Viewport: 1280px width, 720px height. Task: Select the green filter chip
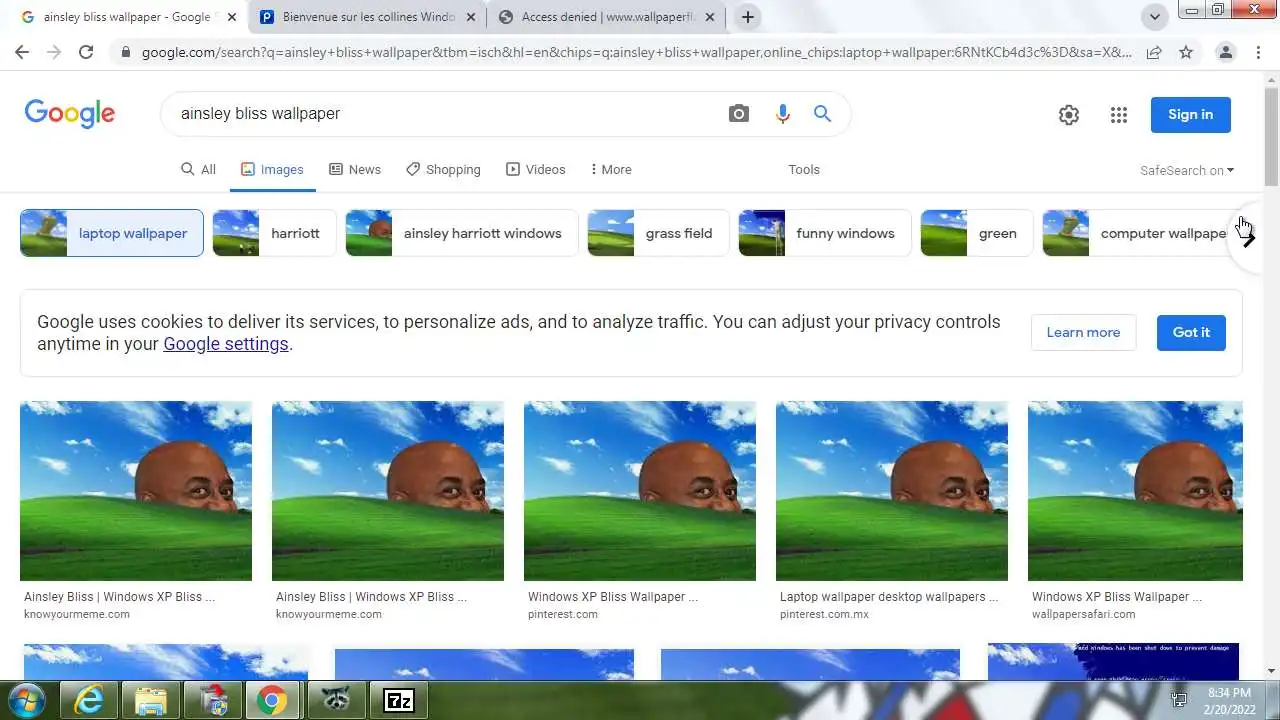(976, 233)
